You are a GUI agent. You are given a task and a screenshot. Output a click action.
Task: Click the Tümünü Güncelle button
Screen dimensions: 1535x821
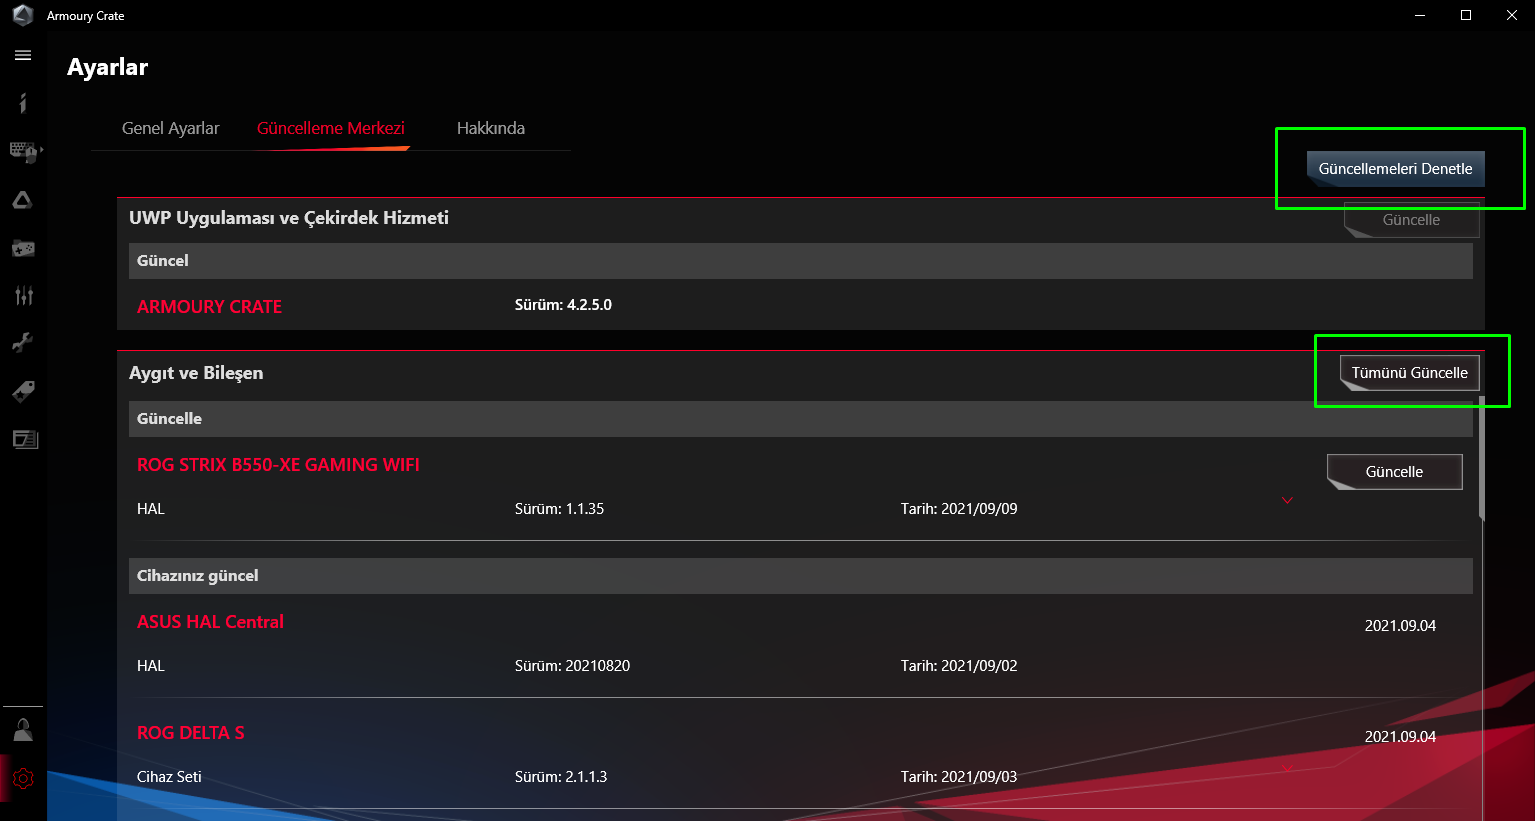pos(1409,373)
